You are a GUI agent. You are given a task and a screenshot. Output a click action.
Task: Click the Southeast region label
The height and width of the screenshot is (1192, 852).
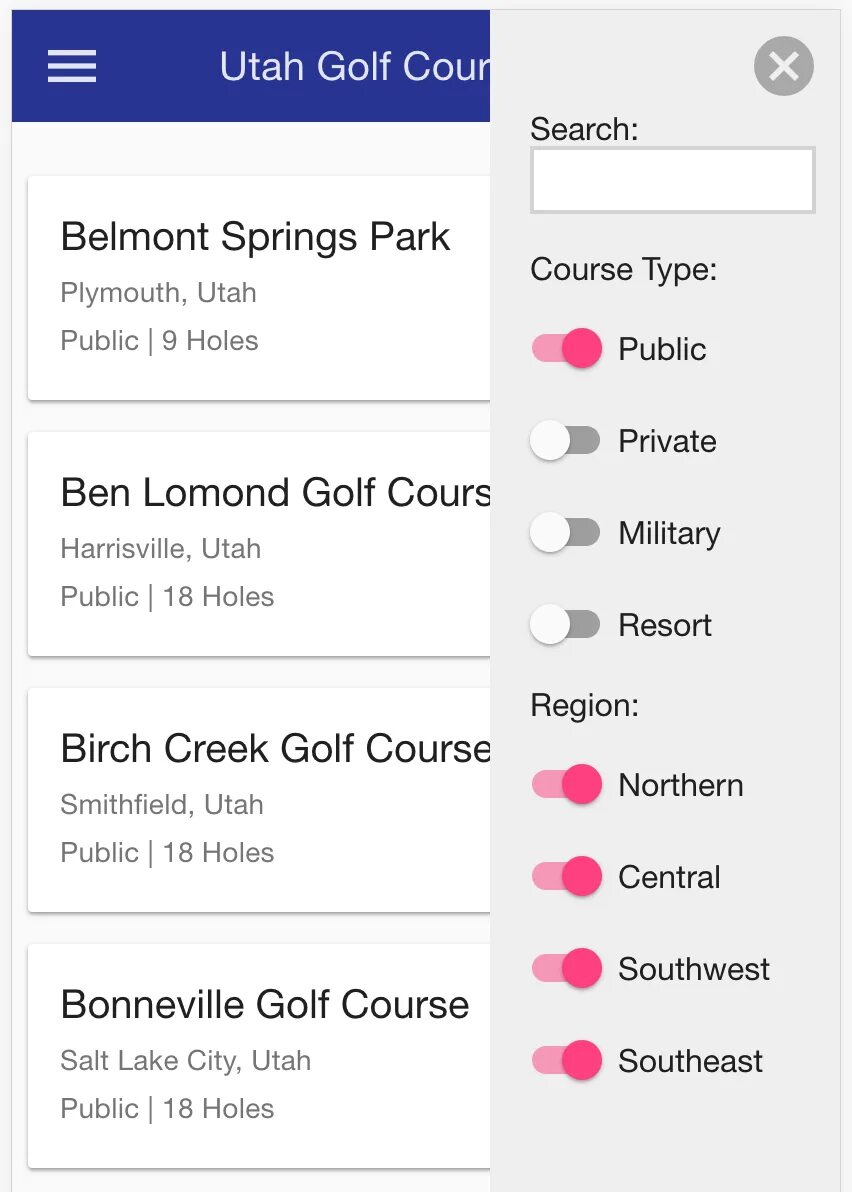pyautogui.click(x=690, y=1061)
